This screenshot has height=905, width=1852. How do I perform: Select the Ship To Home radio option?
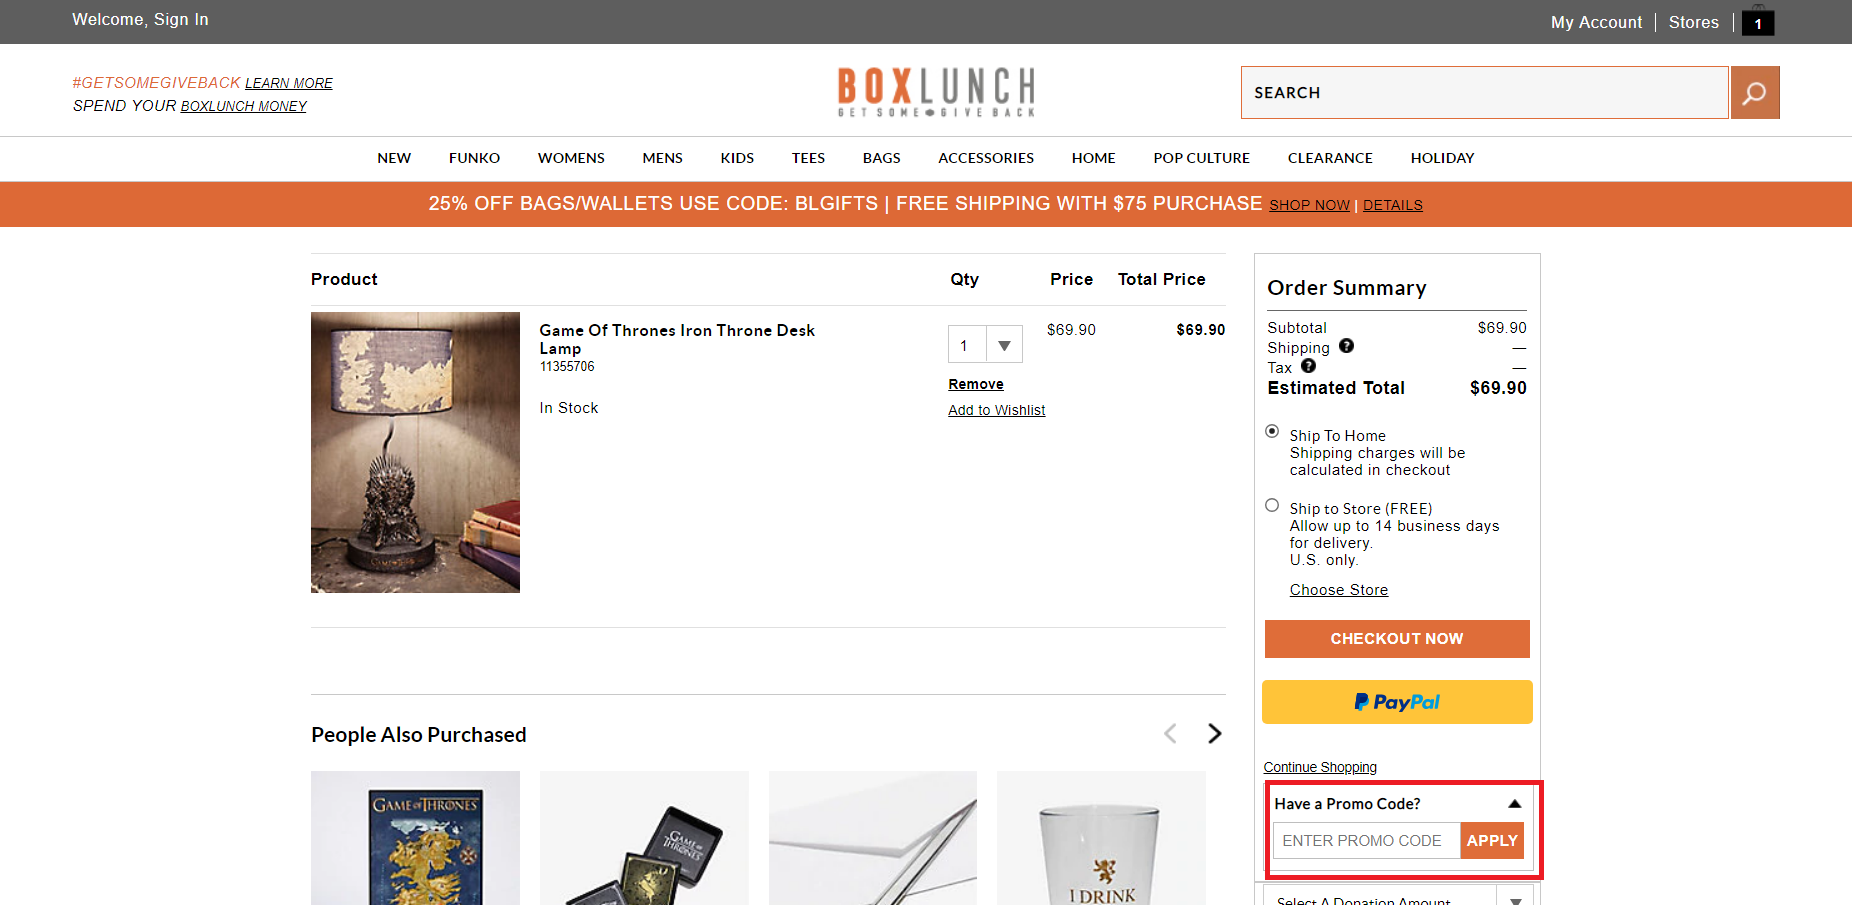pos(1272,431)
